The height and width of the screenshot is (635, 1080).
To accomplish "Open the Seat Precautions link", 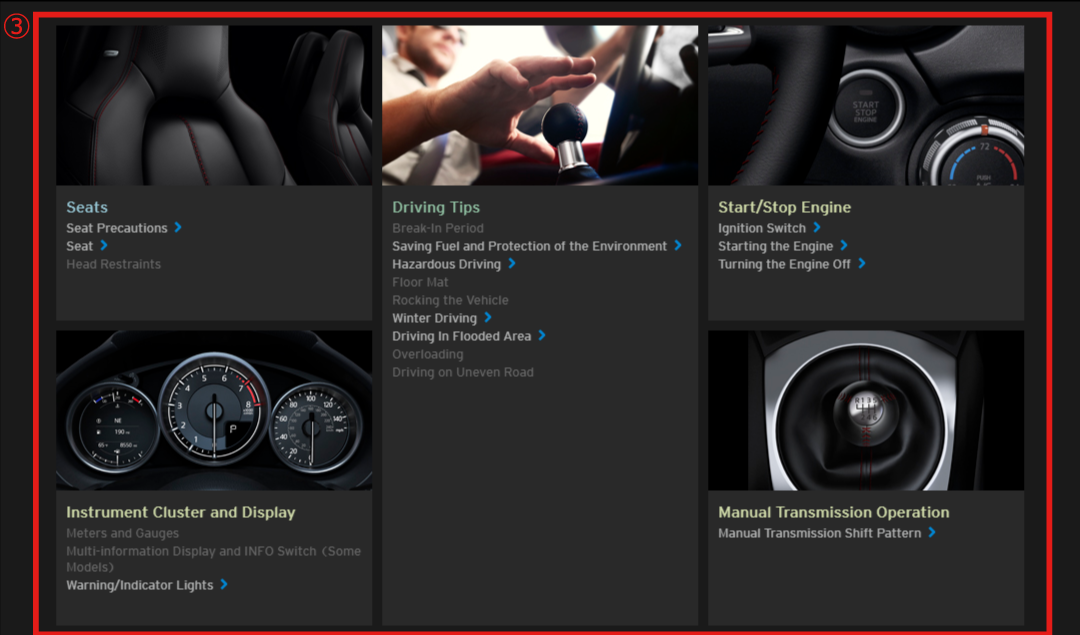I will click(116, 228).
